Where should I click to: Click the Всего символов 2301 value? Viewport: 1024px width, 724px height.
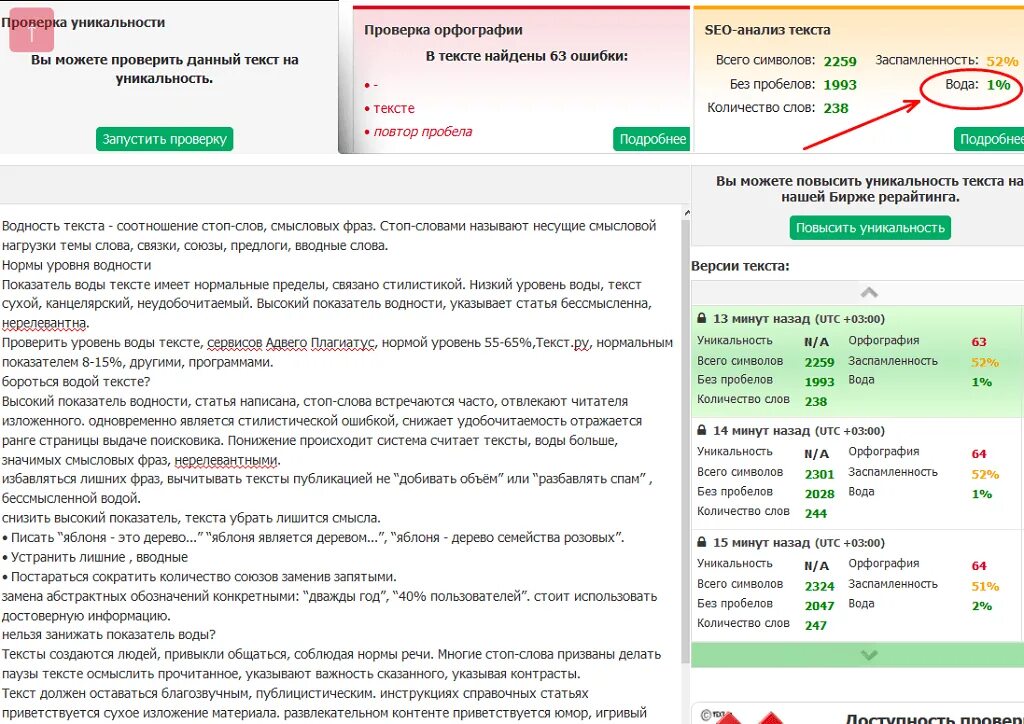820,474
